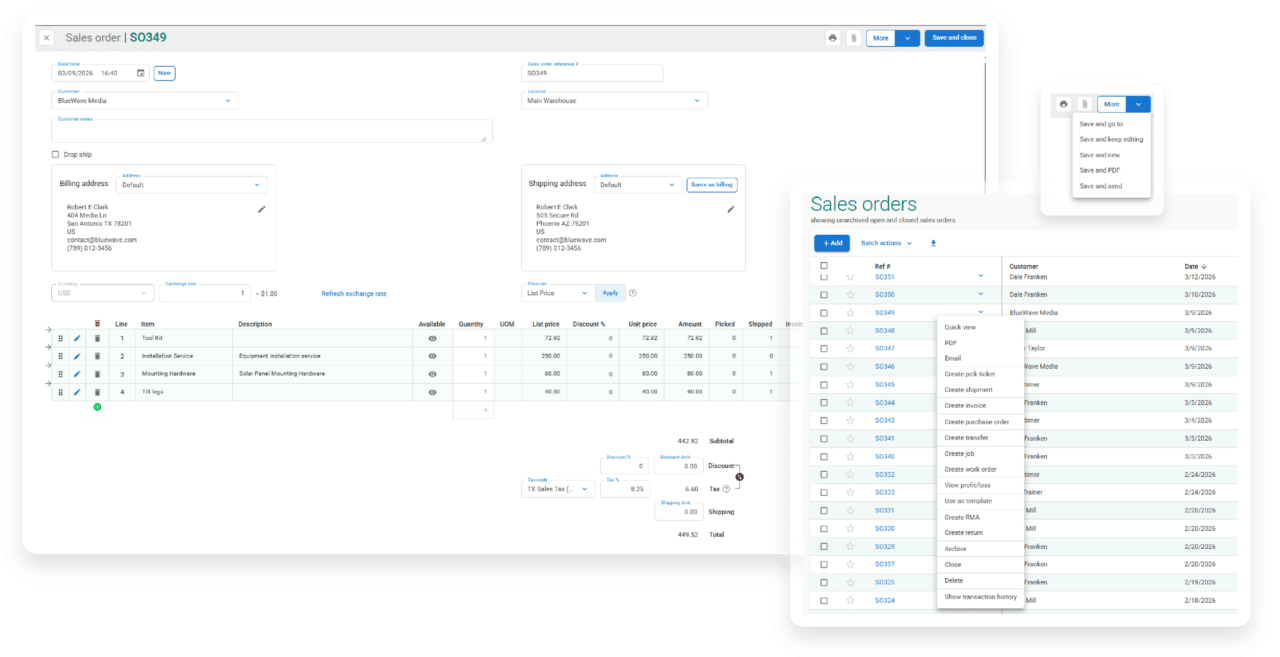The image size is (1280, 657).
Task: Select the checkbox for order SO324
Action: tap(824, 601)
